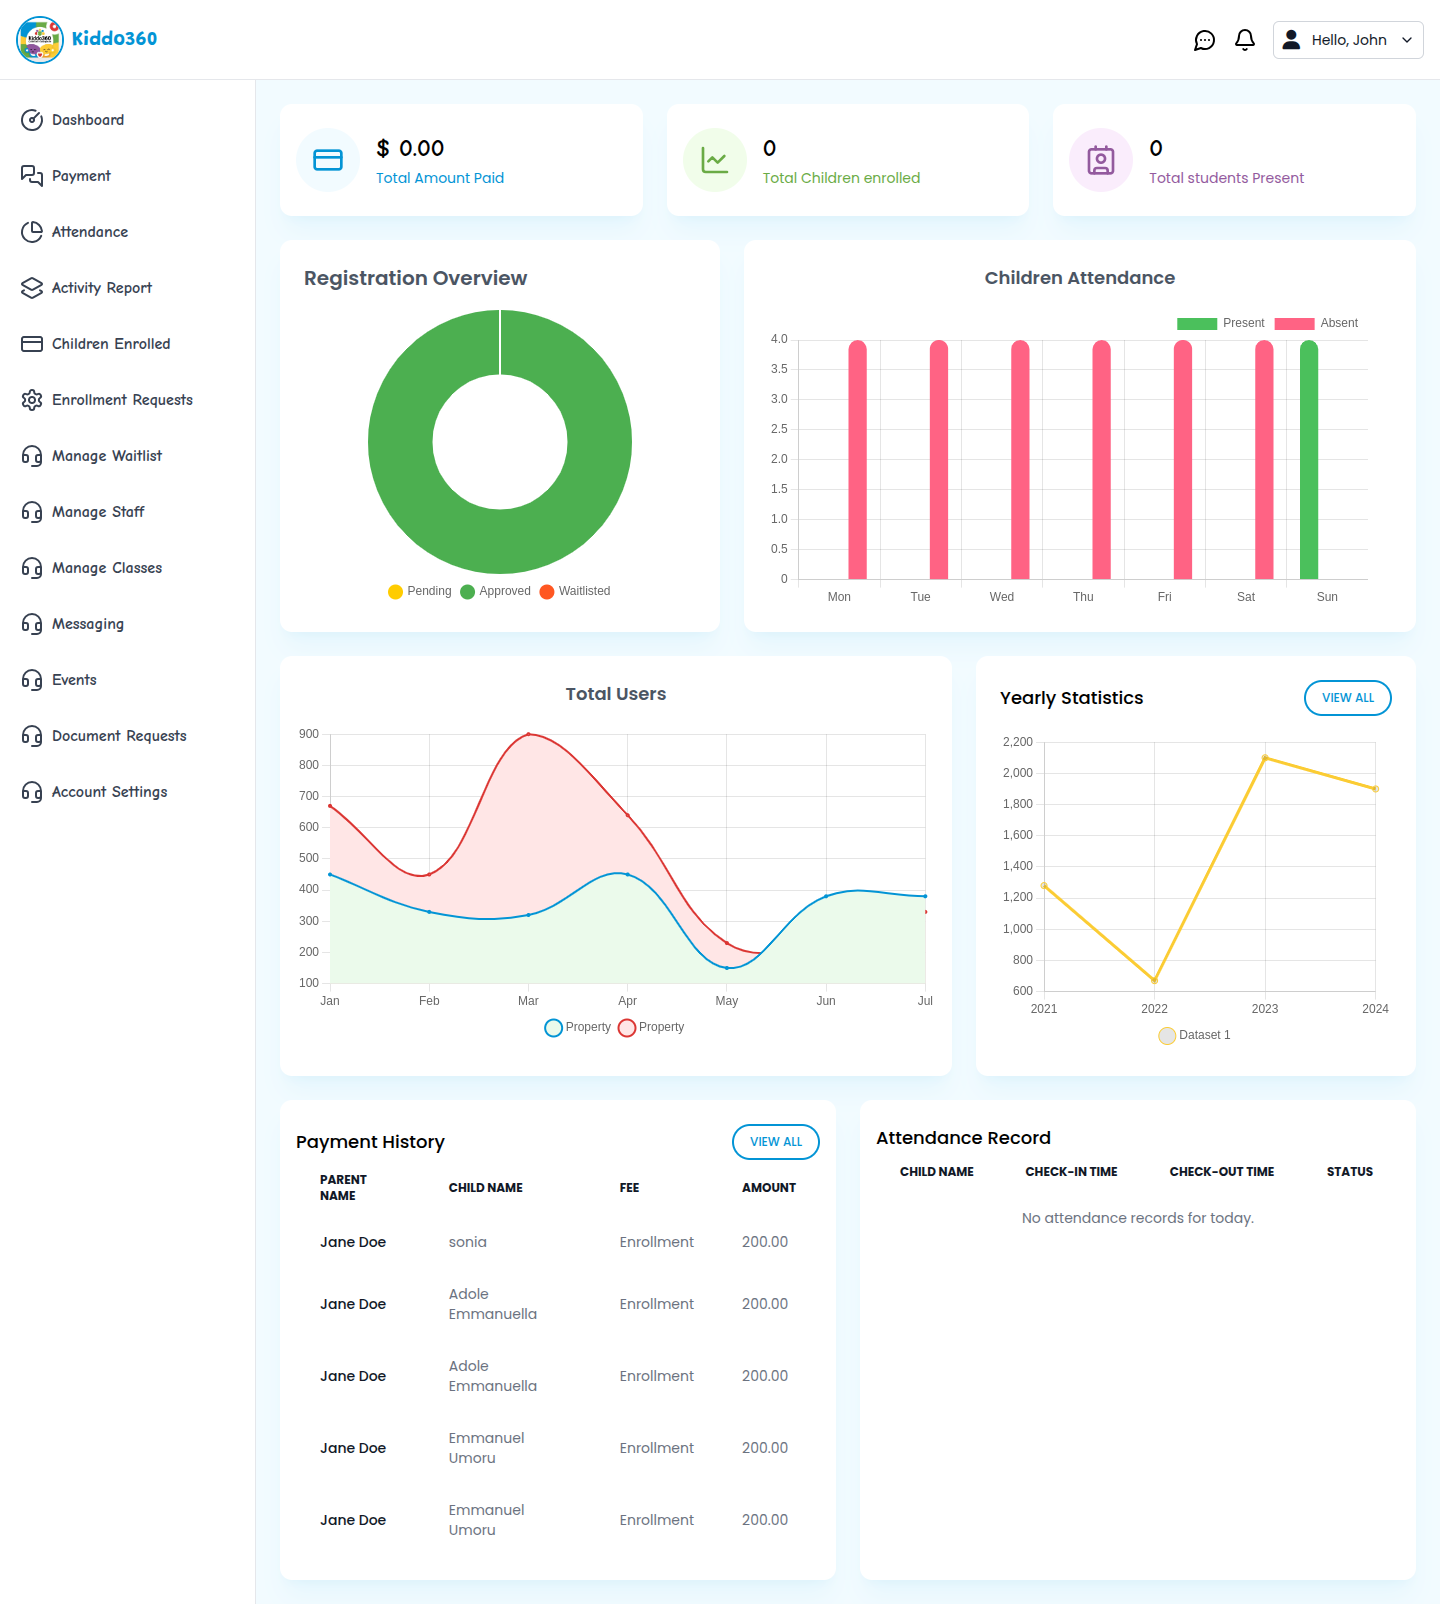Toggle the Absent legend in Children Attendance
Image resolution: width=1440 pixels, height=1604 pixels.
tap(1316, 323)
